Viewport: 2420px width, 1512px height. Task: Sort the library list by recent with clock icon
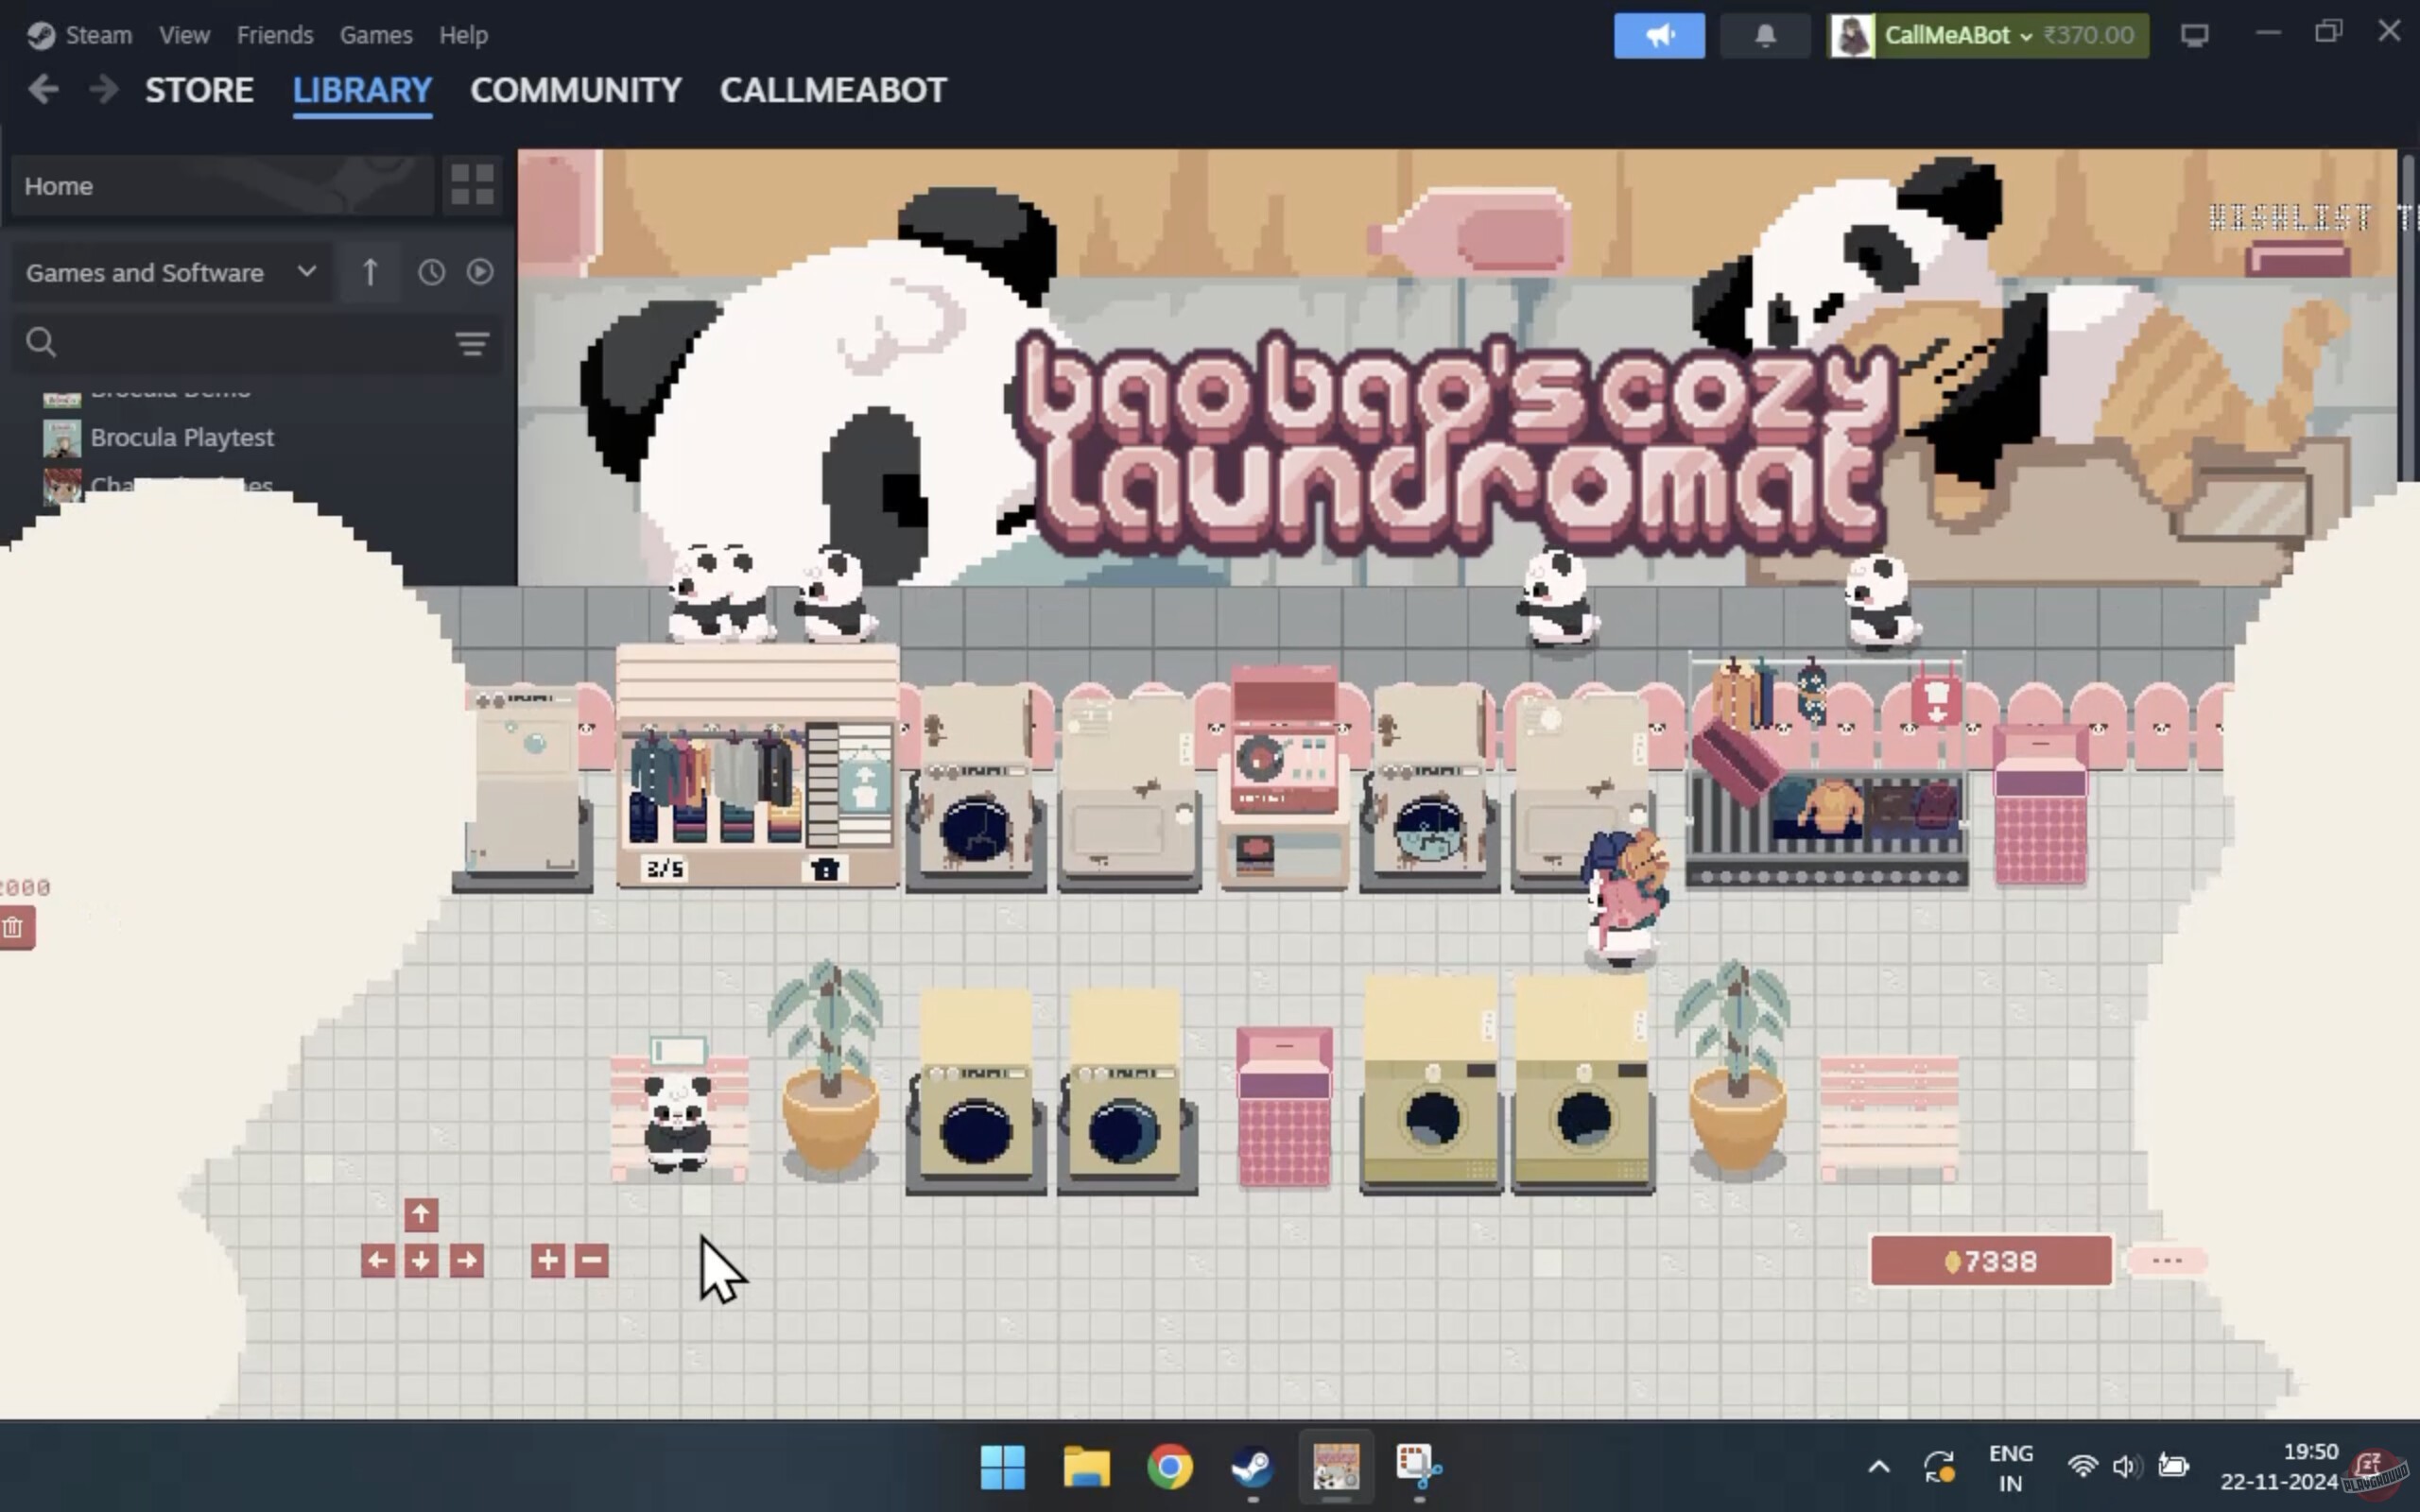pos(431,271)
